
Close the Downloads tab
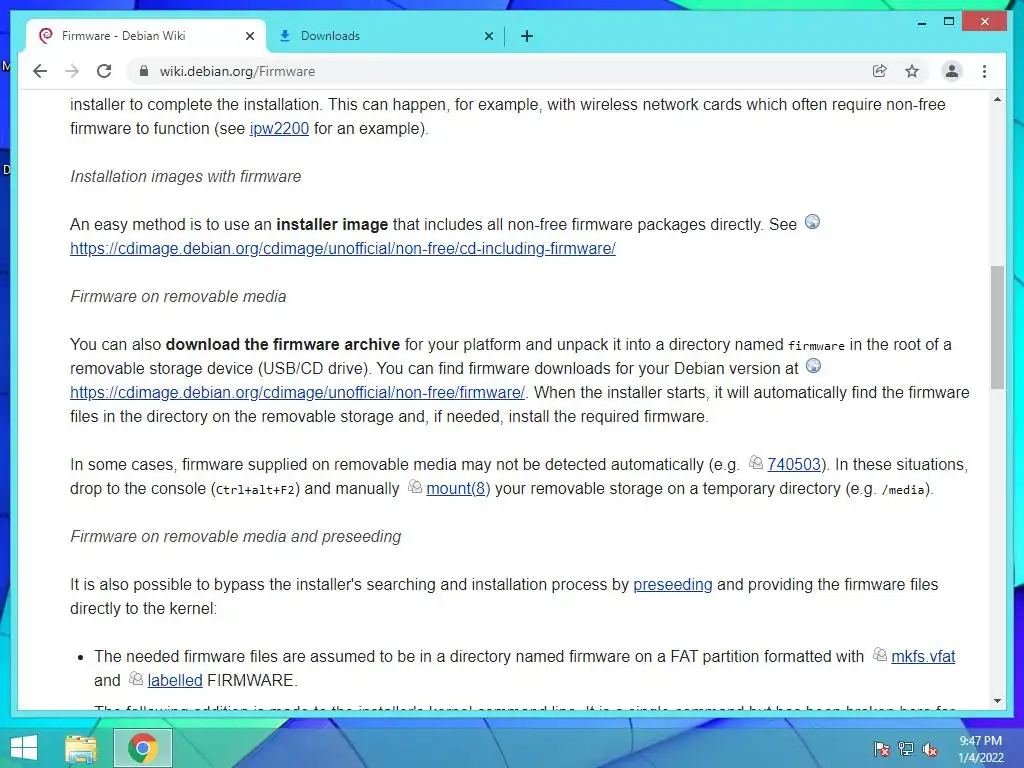(488, 36)
